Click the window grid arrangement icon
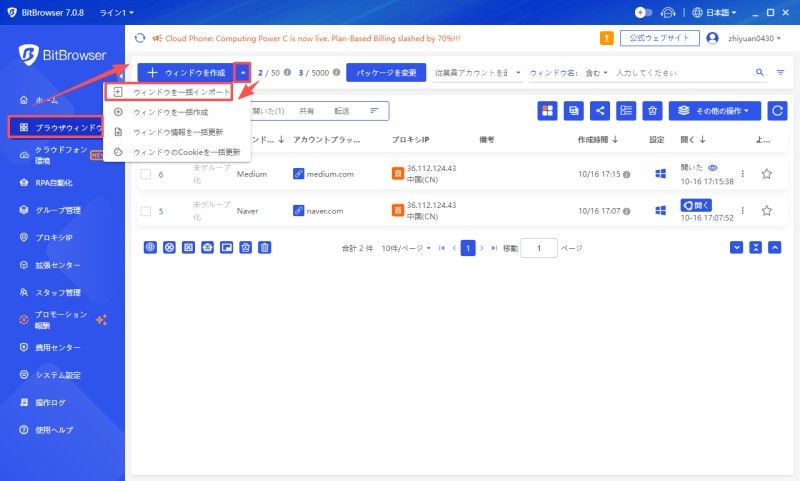 (548, 111)
